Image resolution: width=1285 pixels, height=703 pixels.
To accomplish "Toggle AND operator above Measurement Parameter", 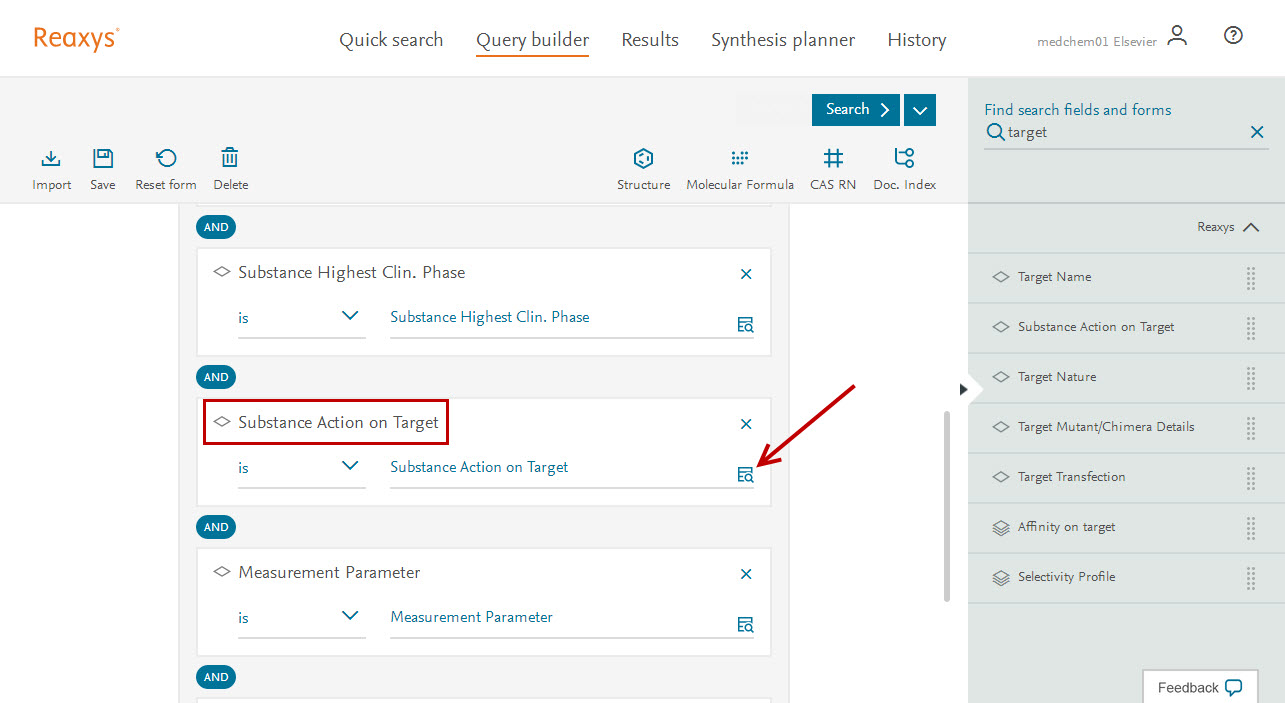I will 216,527.
